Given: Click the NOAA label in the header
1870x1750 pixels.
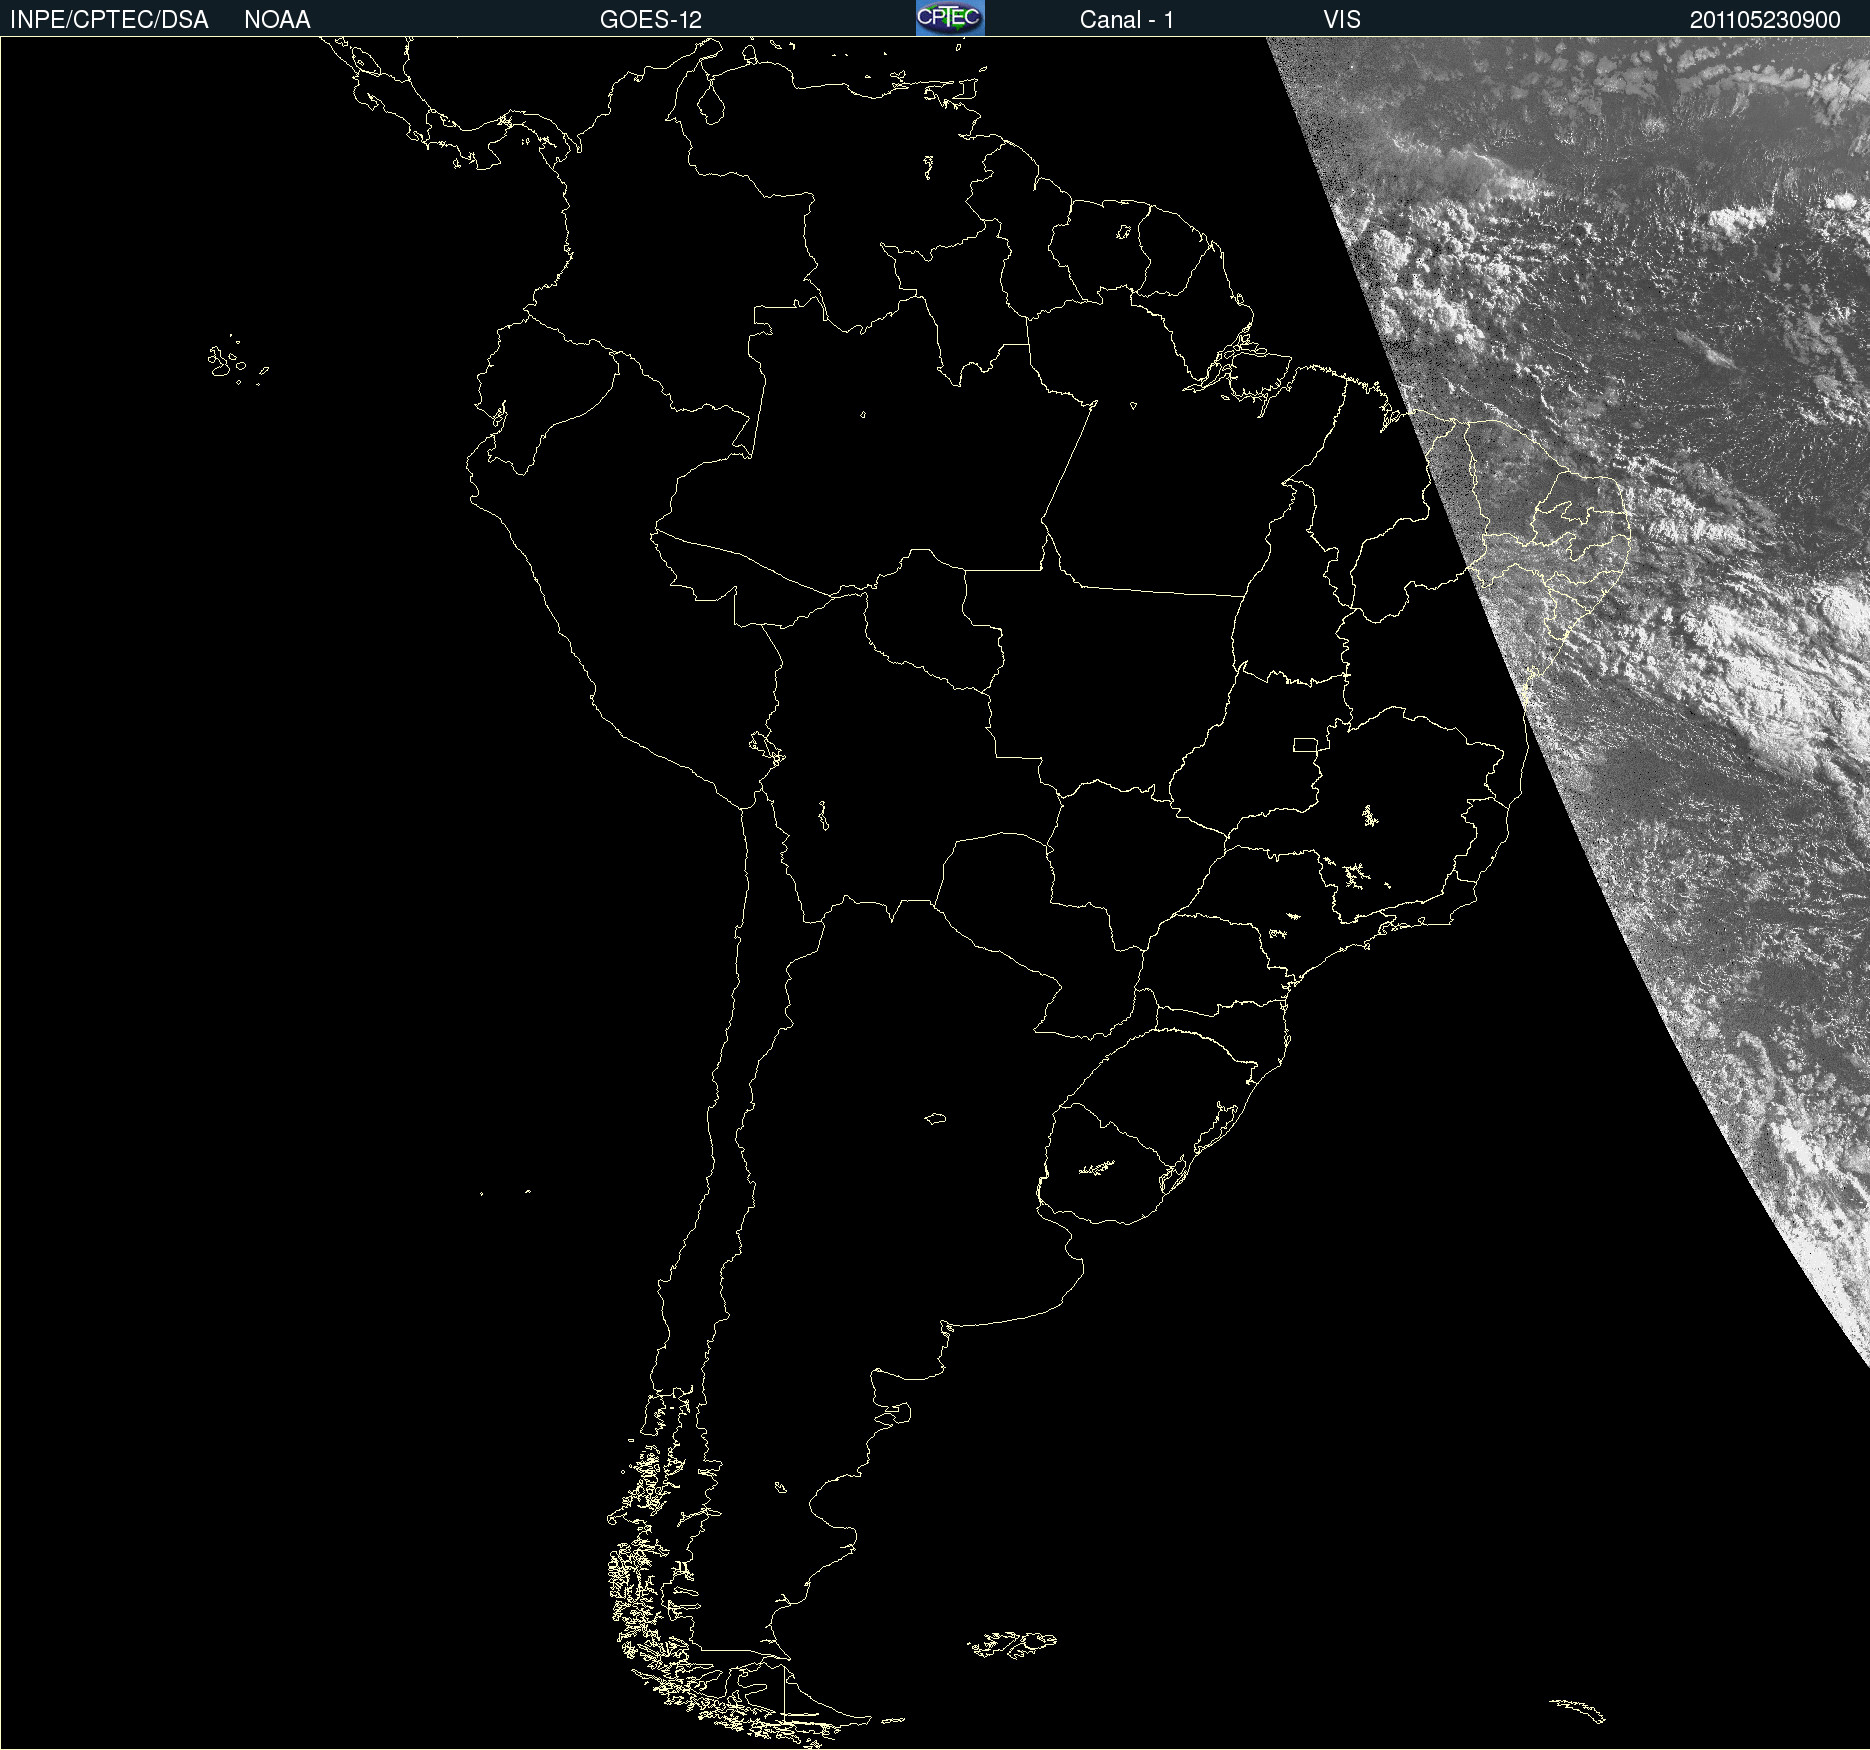Looking at the screenshot, I should (277, 20).
